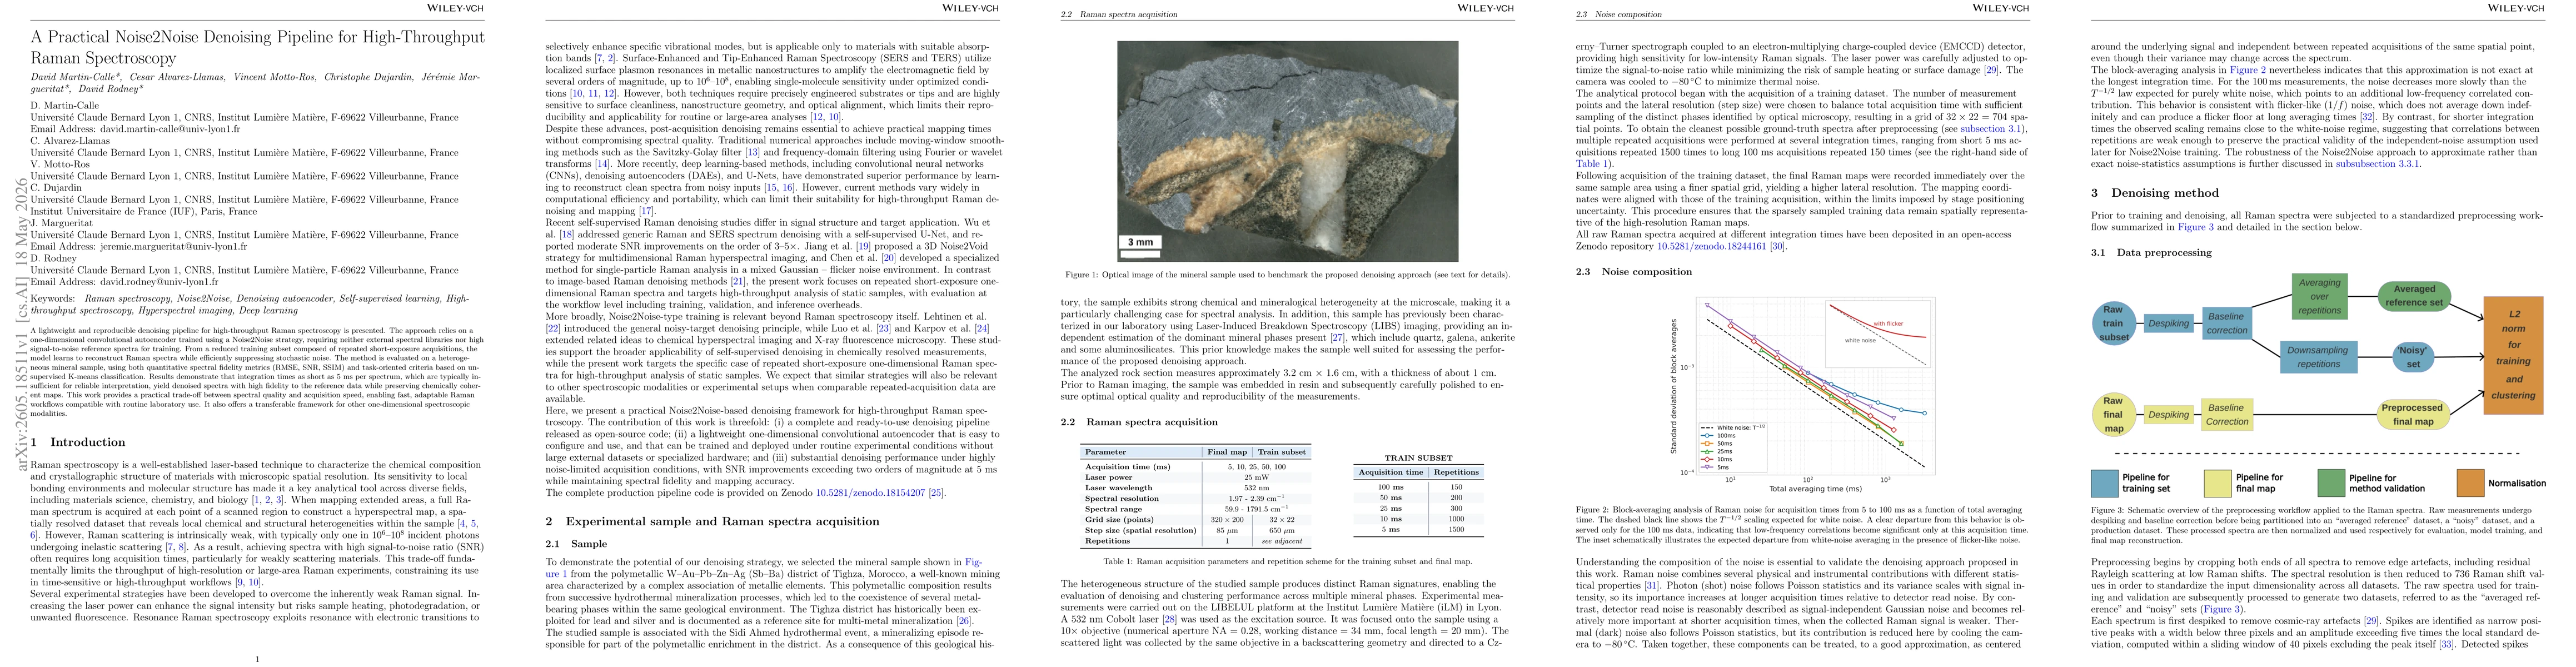This screenshot has height=667, width=2576.
Task: Open citation [30] after the Zenodo repository DOI
Action: (1777, 246)
